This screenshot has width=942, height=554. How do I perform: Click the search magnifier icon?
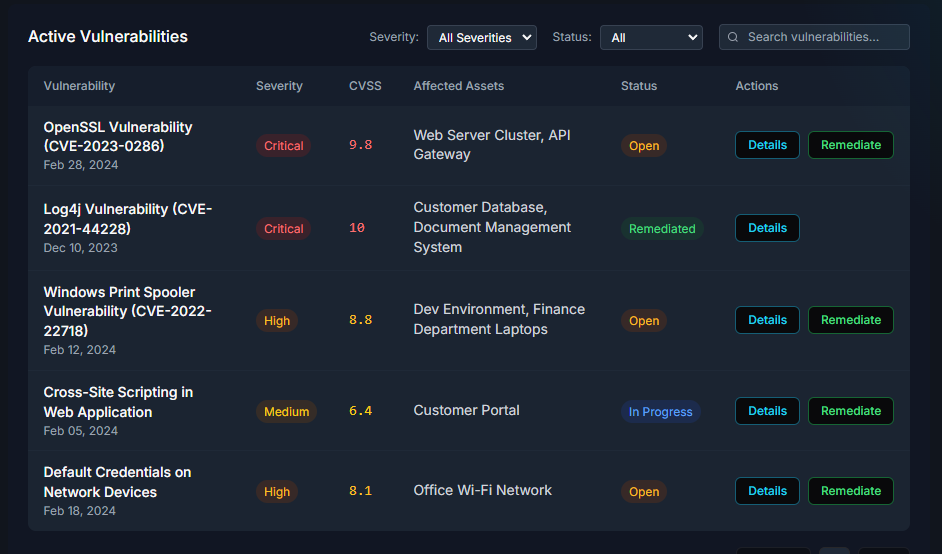(x=733, y=37)
